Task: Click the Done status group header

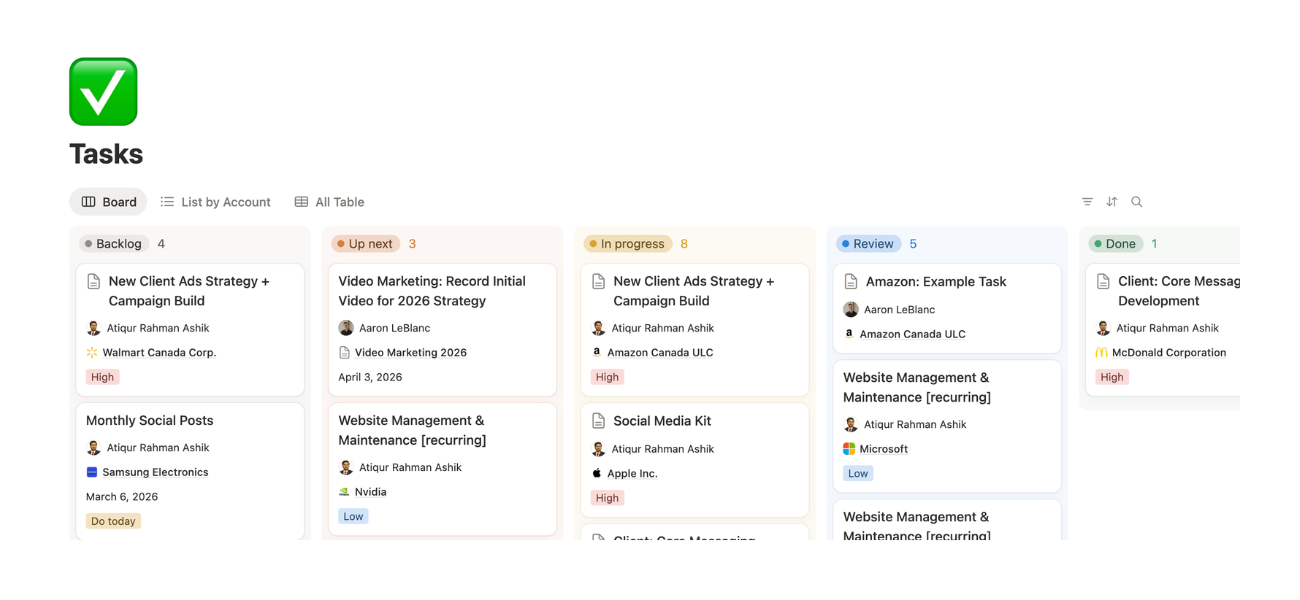Action: click(1116, 244)
